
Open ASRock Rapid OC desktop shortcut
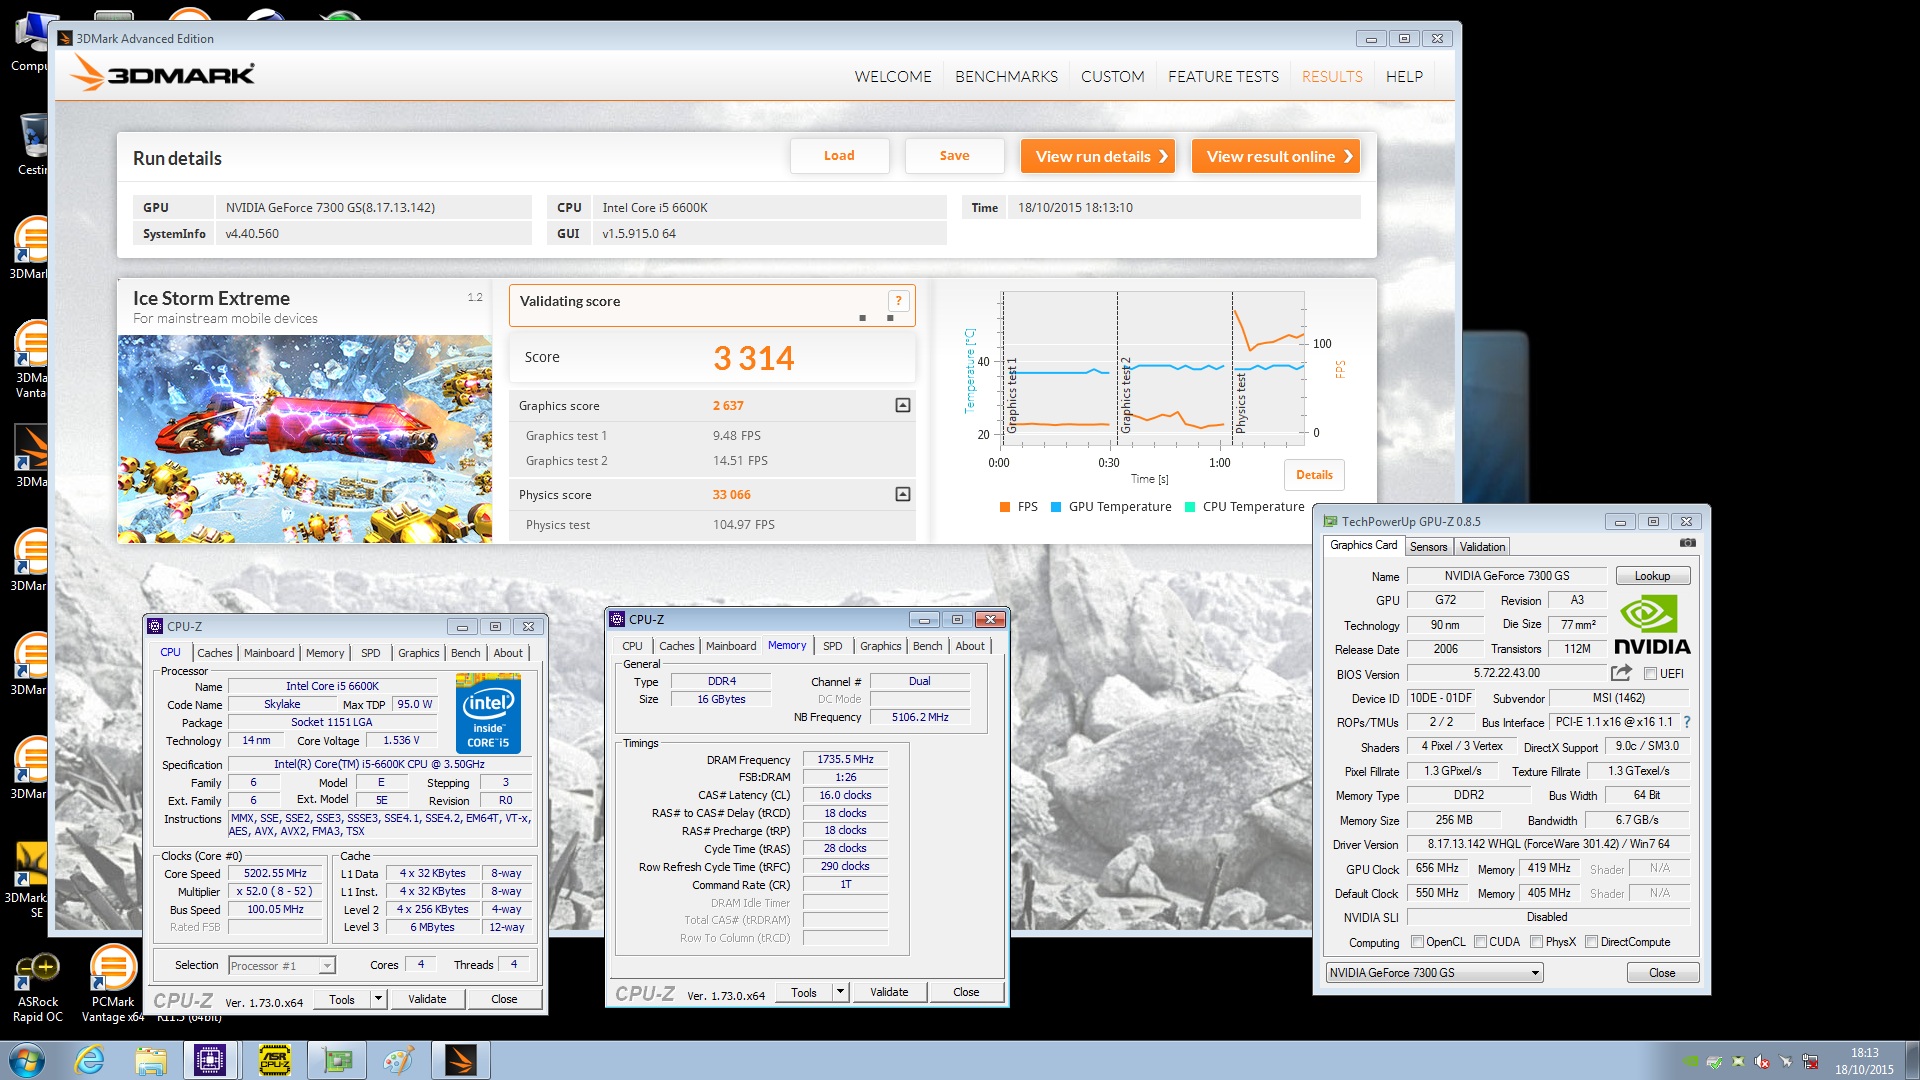tap(38, 985)
